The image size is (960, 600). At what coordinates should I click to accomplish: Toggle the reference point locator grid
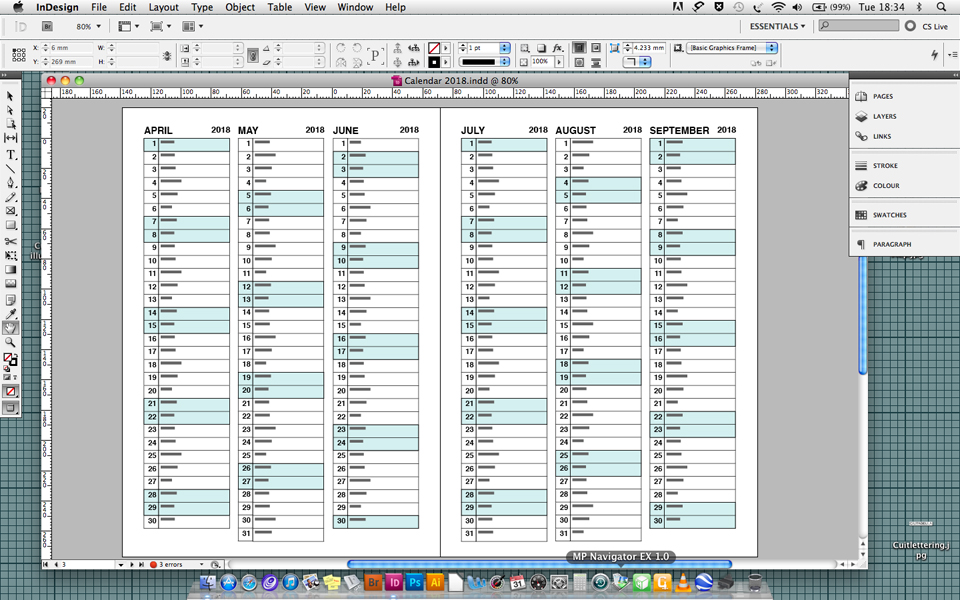click(x=19, y=55)
